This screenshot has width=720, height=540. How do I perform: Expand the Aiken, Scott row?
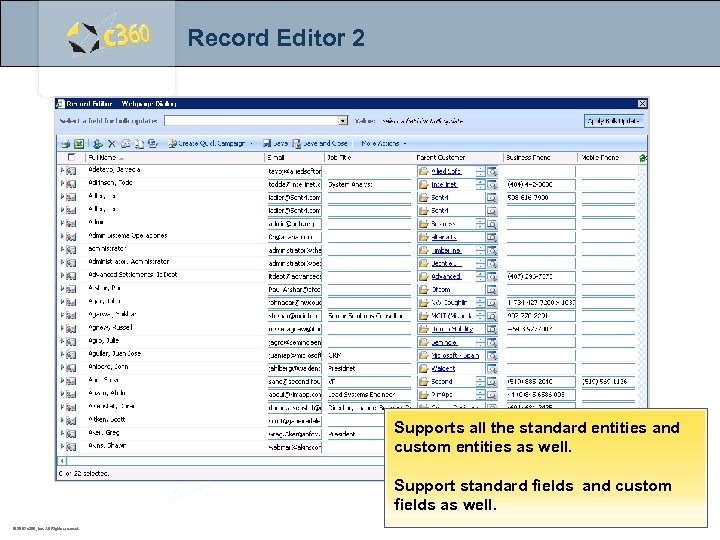[x=62, y=420]
